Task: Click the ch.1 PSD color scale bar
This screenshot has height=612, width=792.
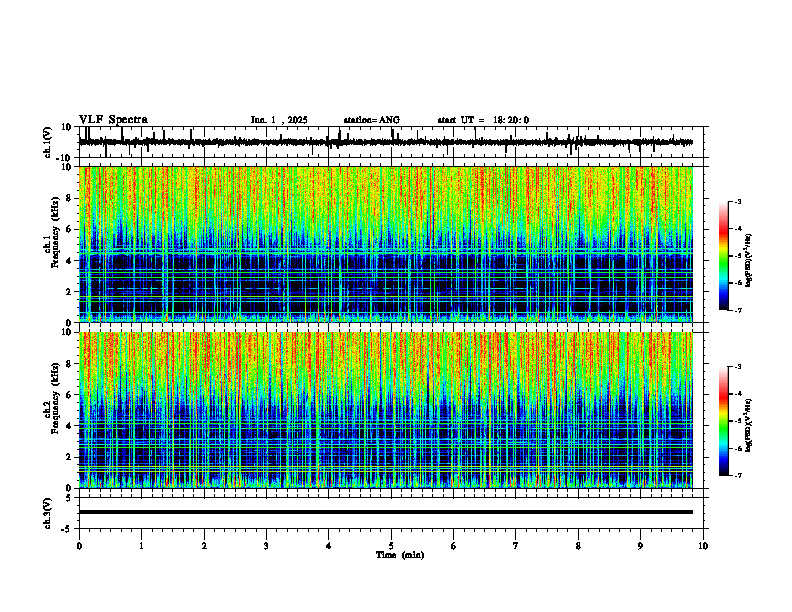Action: 723,256
